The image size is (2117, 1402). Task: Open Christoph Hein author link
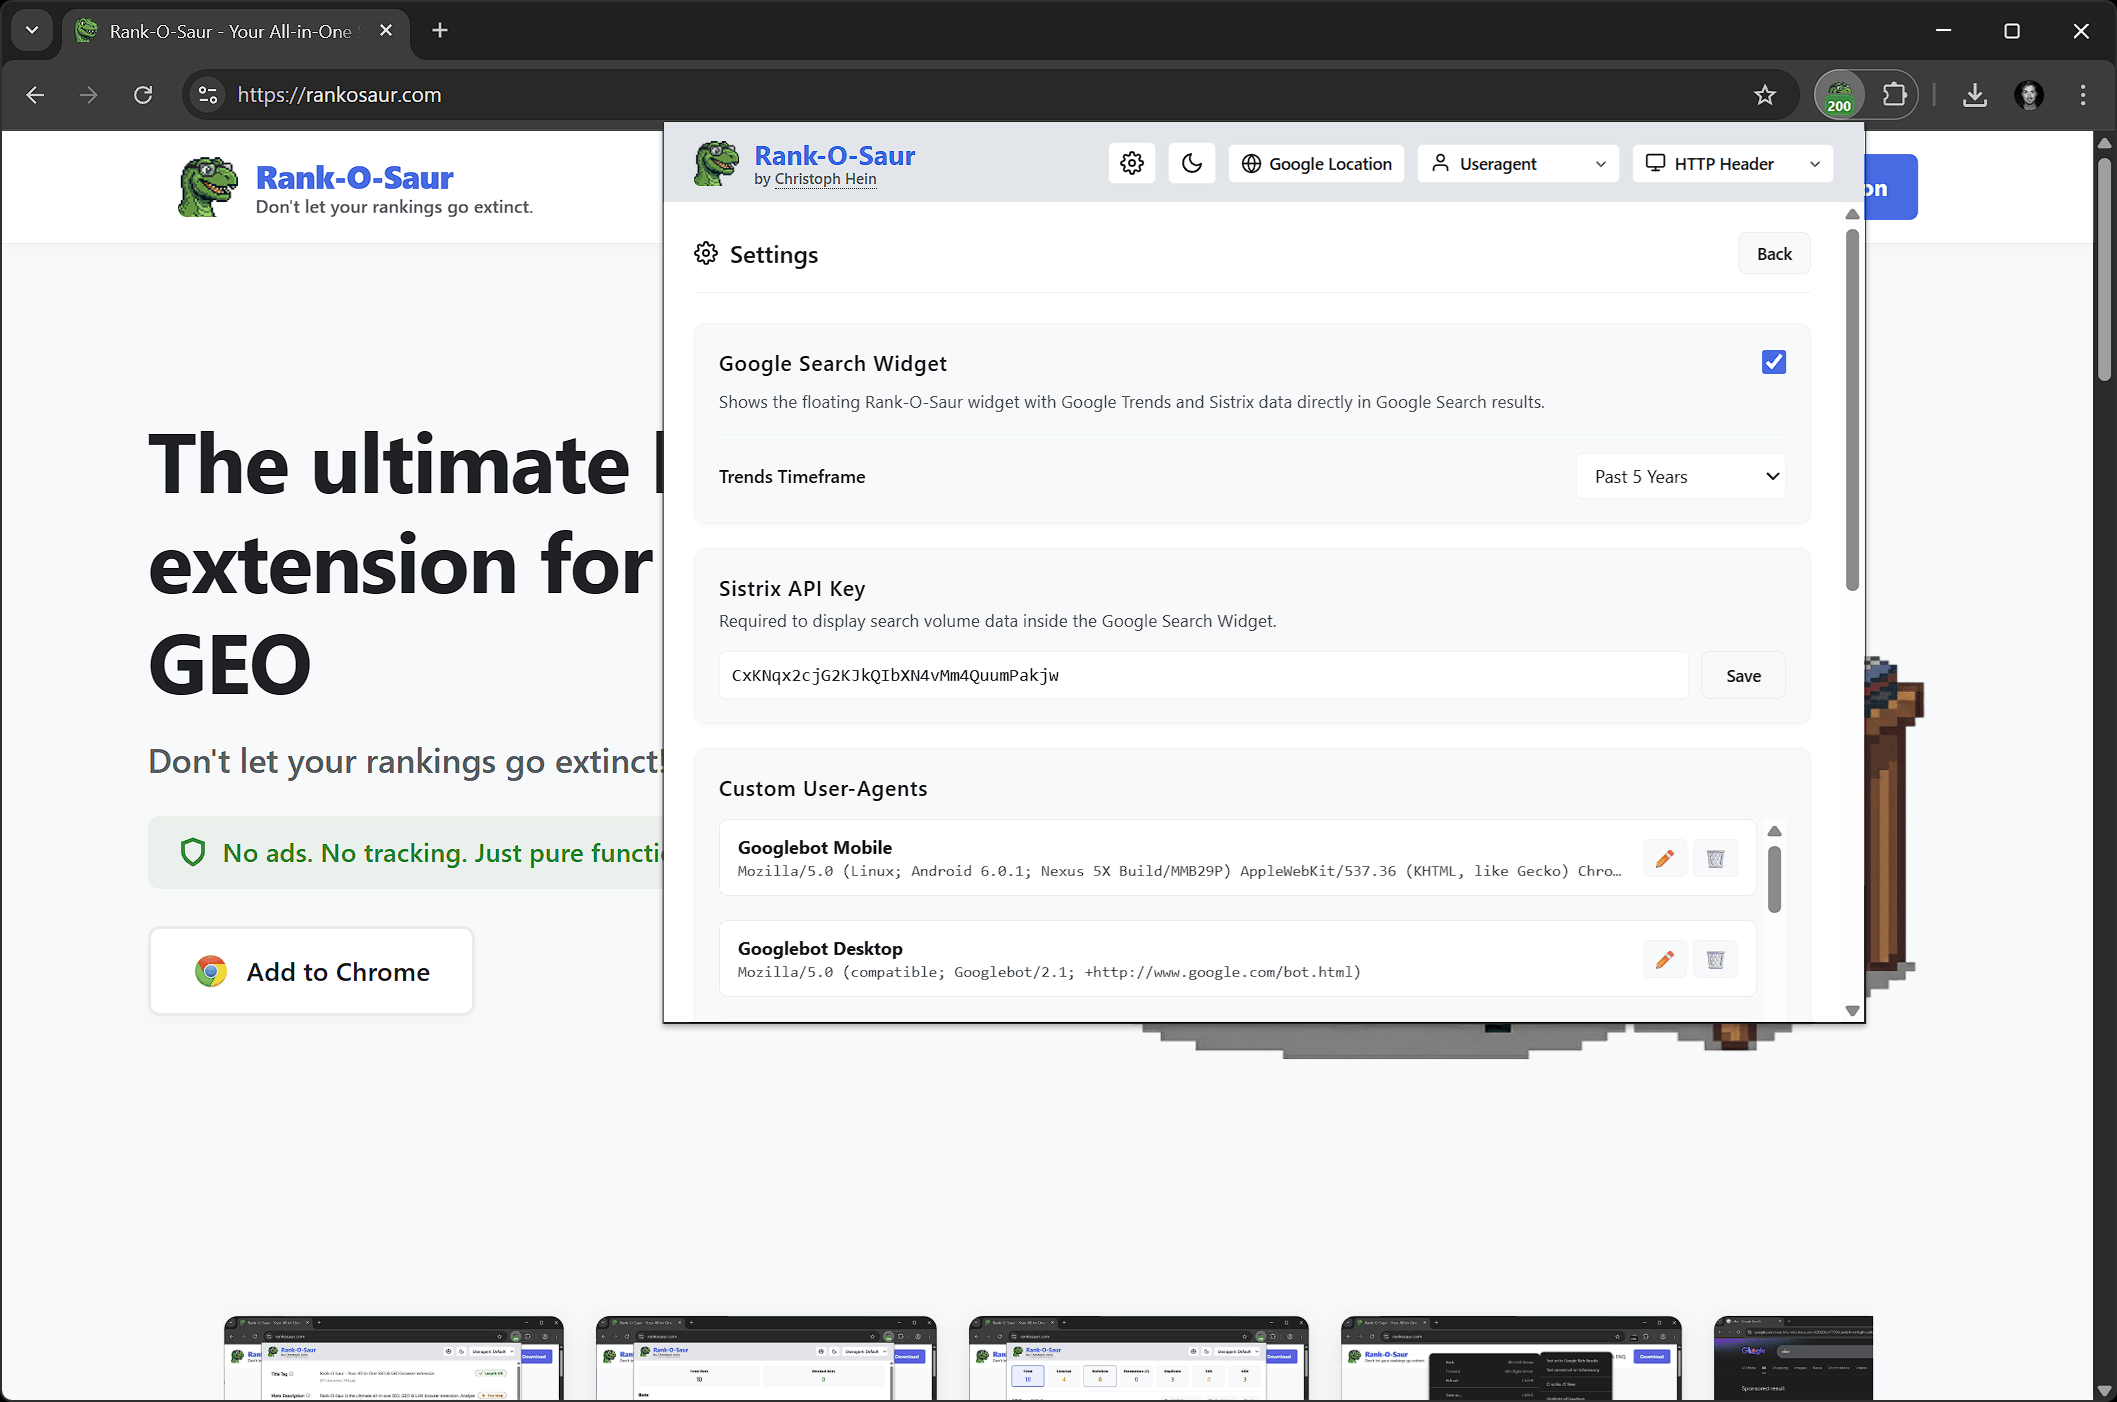tap(825, 179)
